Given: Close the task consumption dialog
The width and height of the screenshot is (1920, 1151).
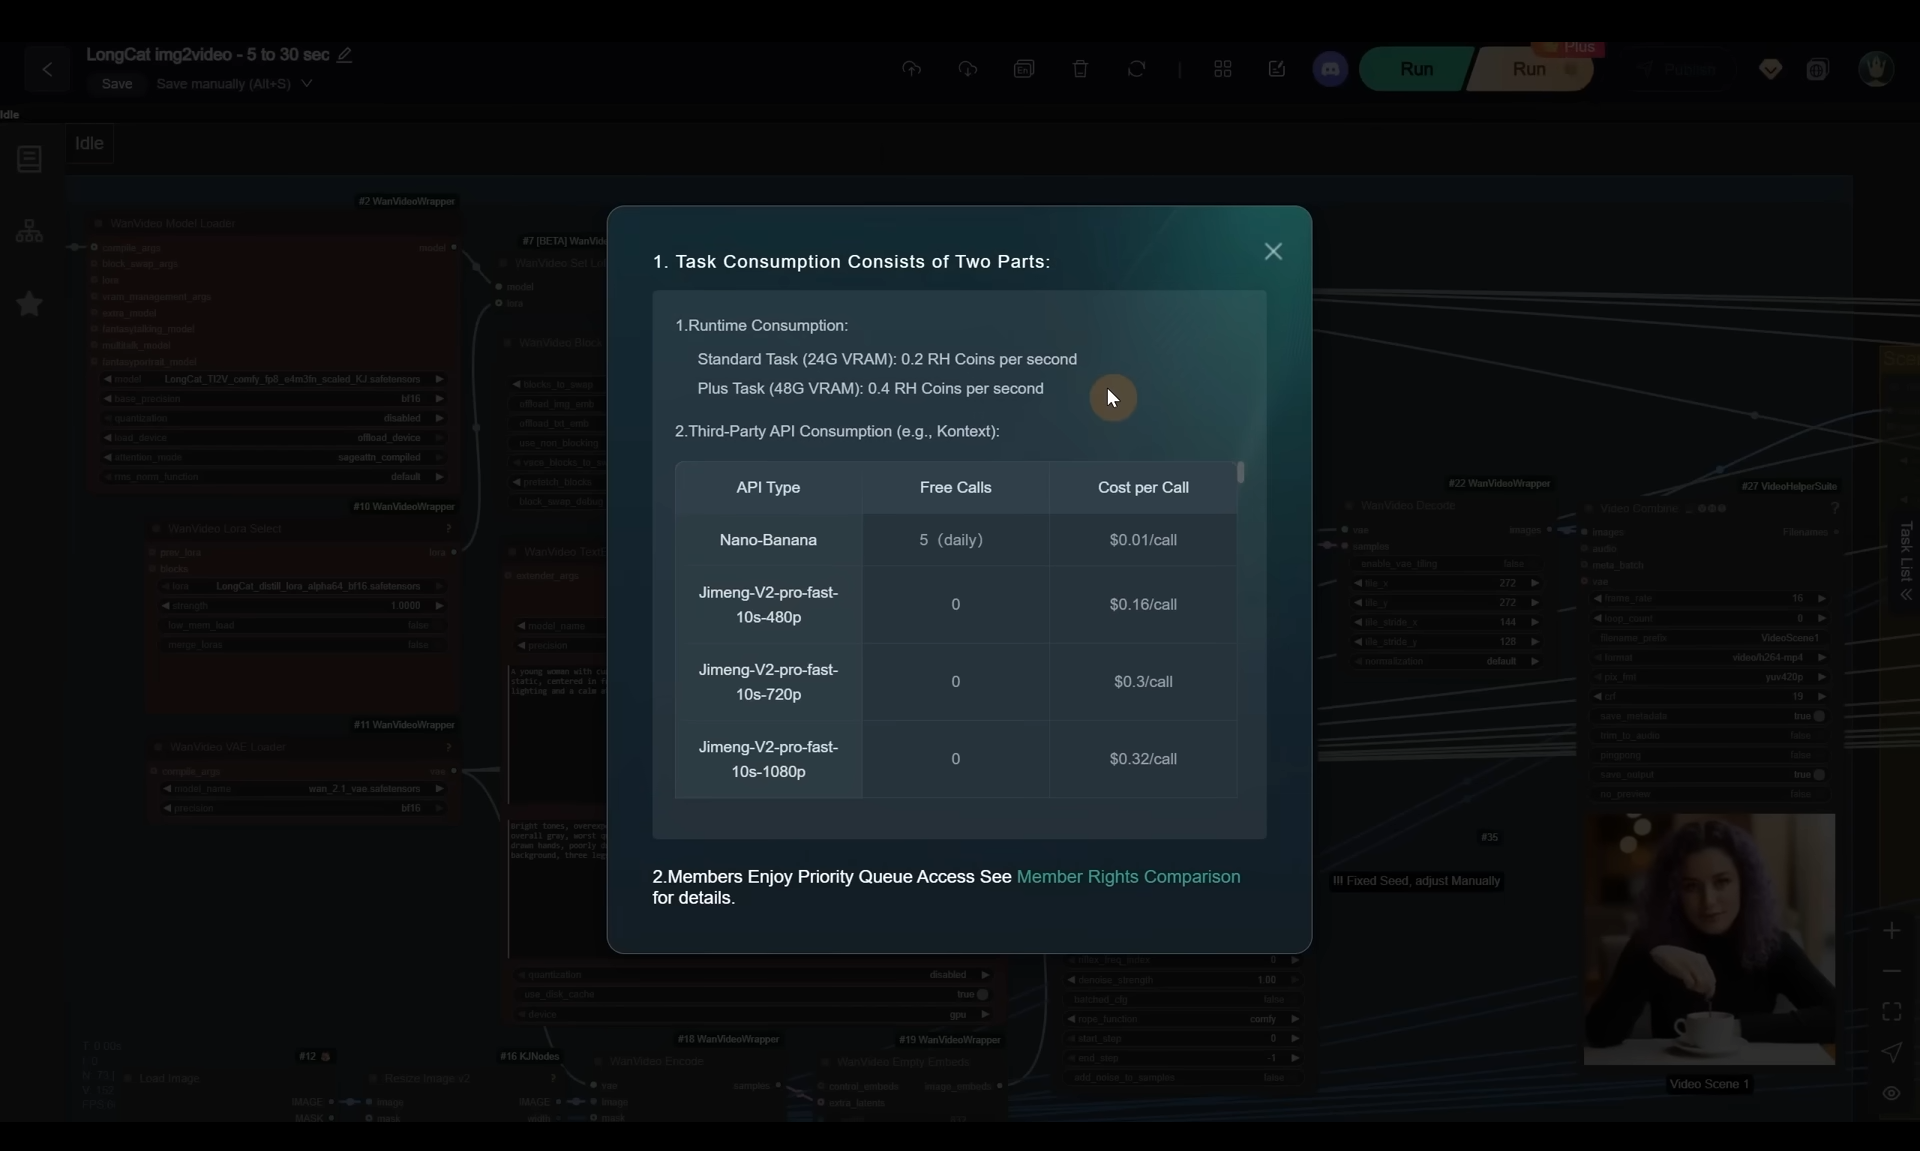Looking at the screenshot, I should (1272, 252).
